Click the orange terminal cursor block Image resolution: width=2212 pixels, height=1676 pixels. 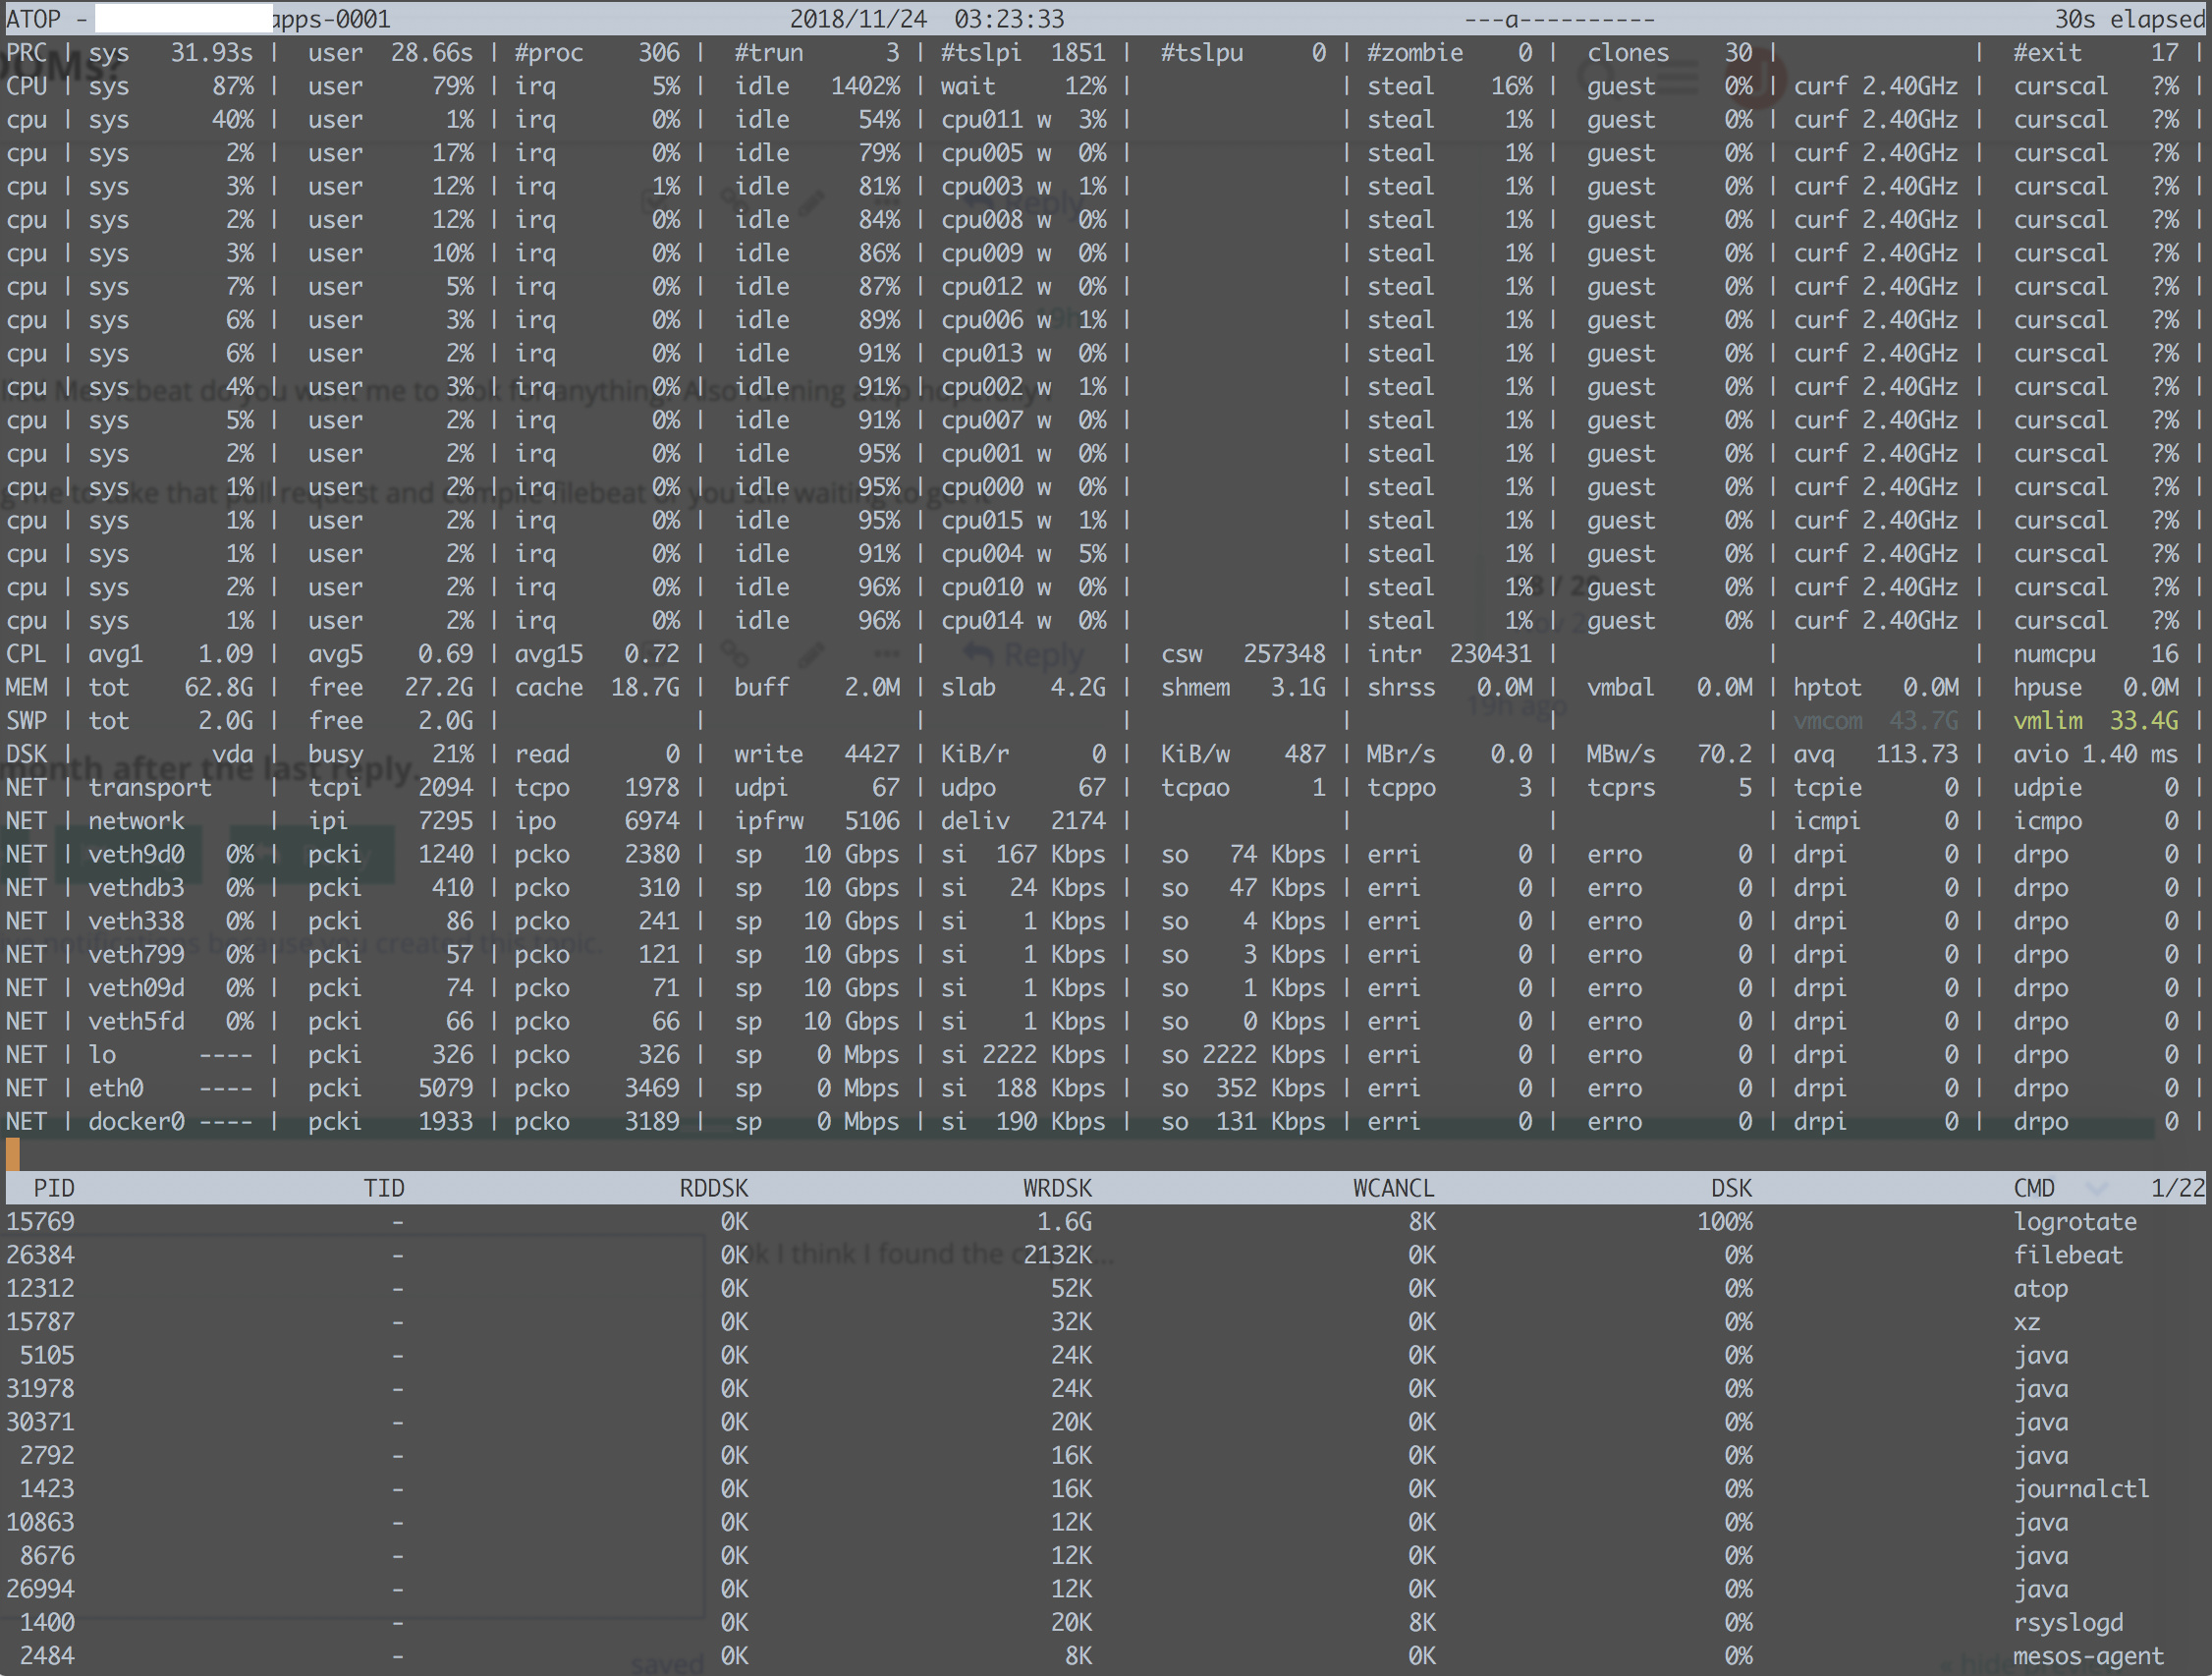point(13,1154)
